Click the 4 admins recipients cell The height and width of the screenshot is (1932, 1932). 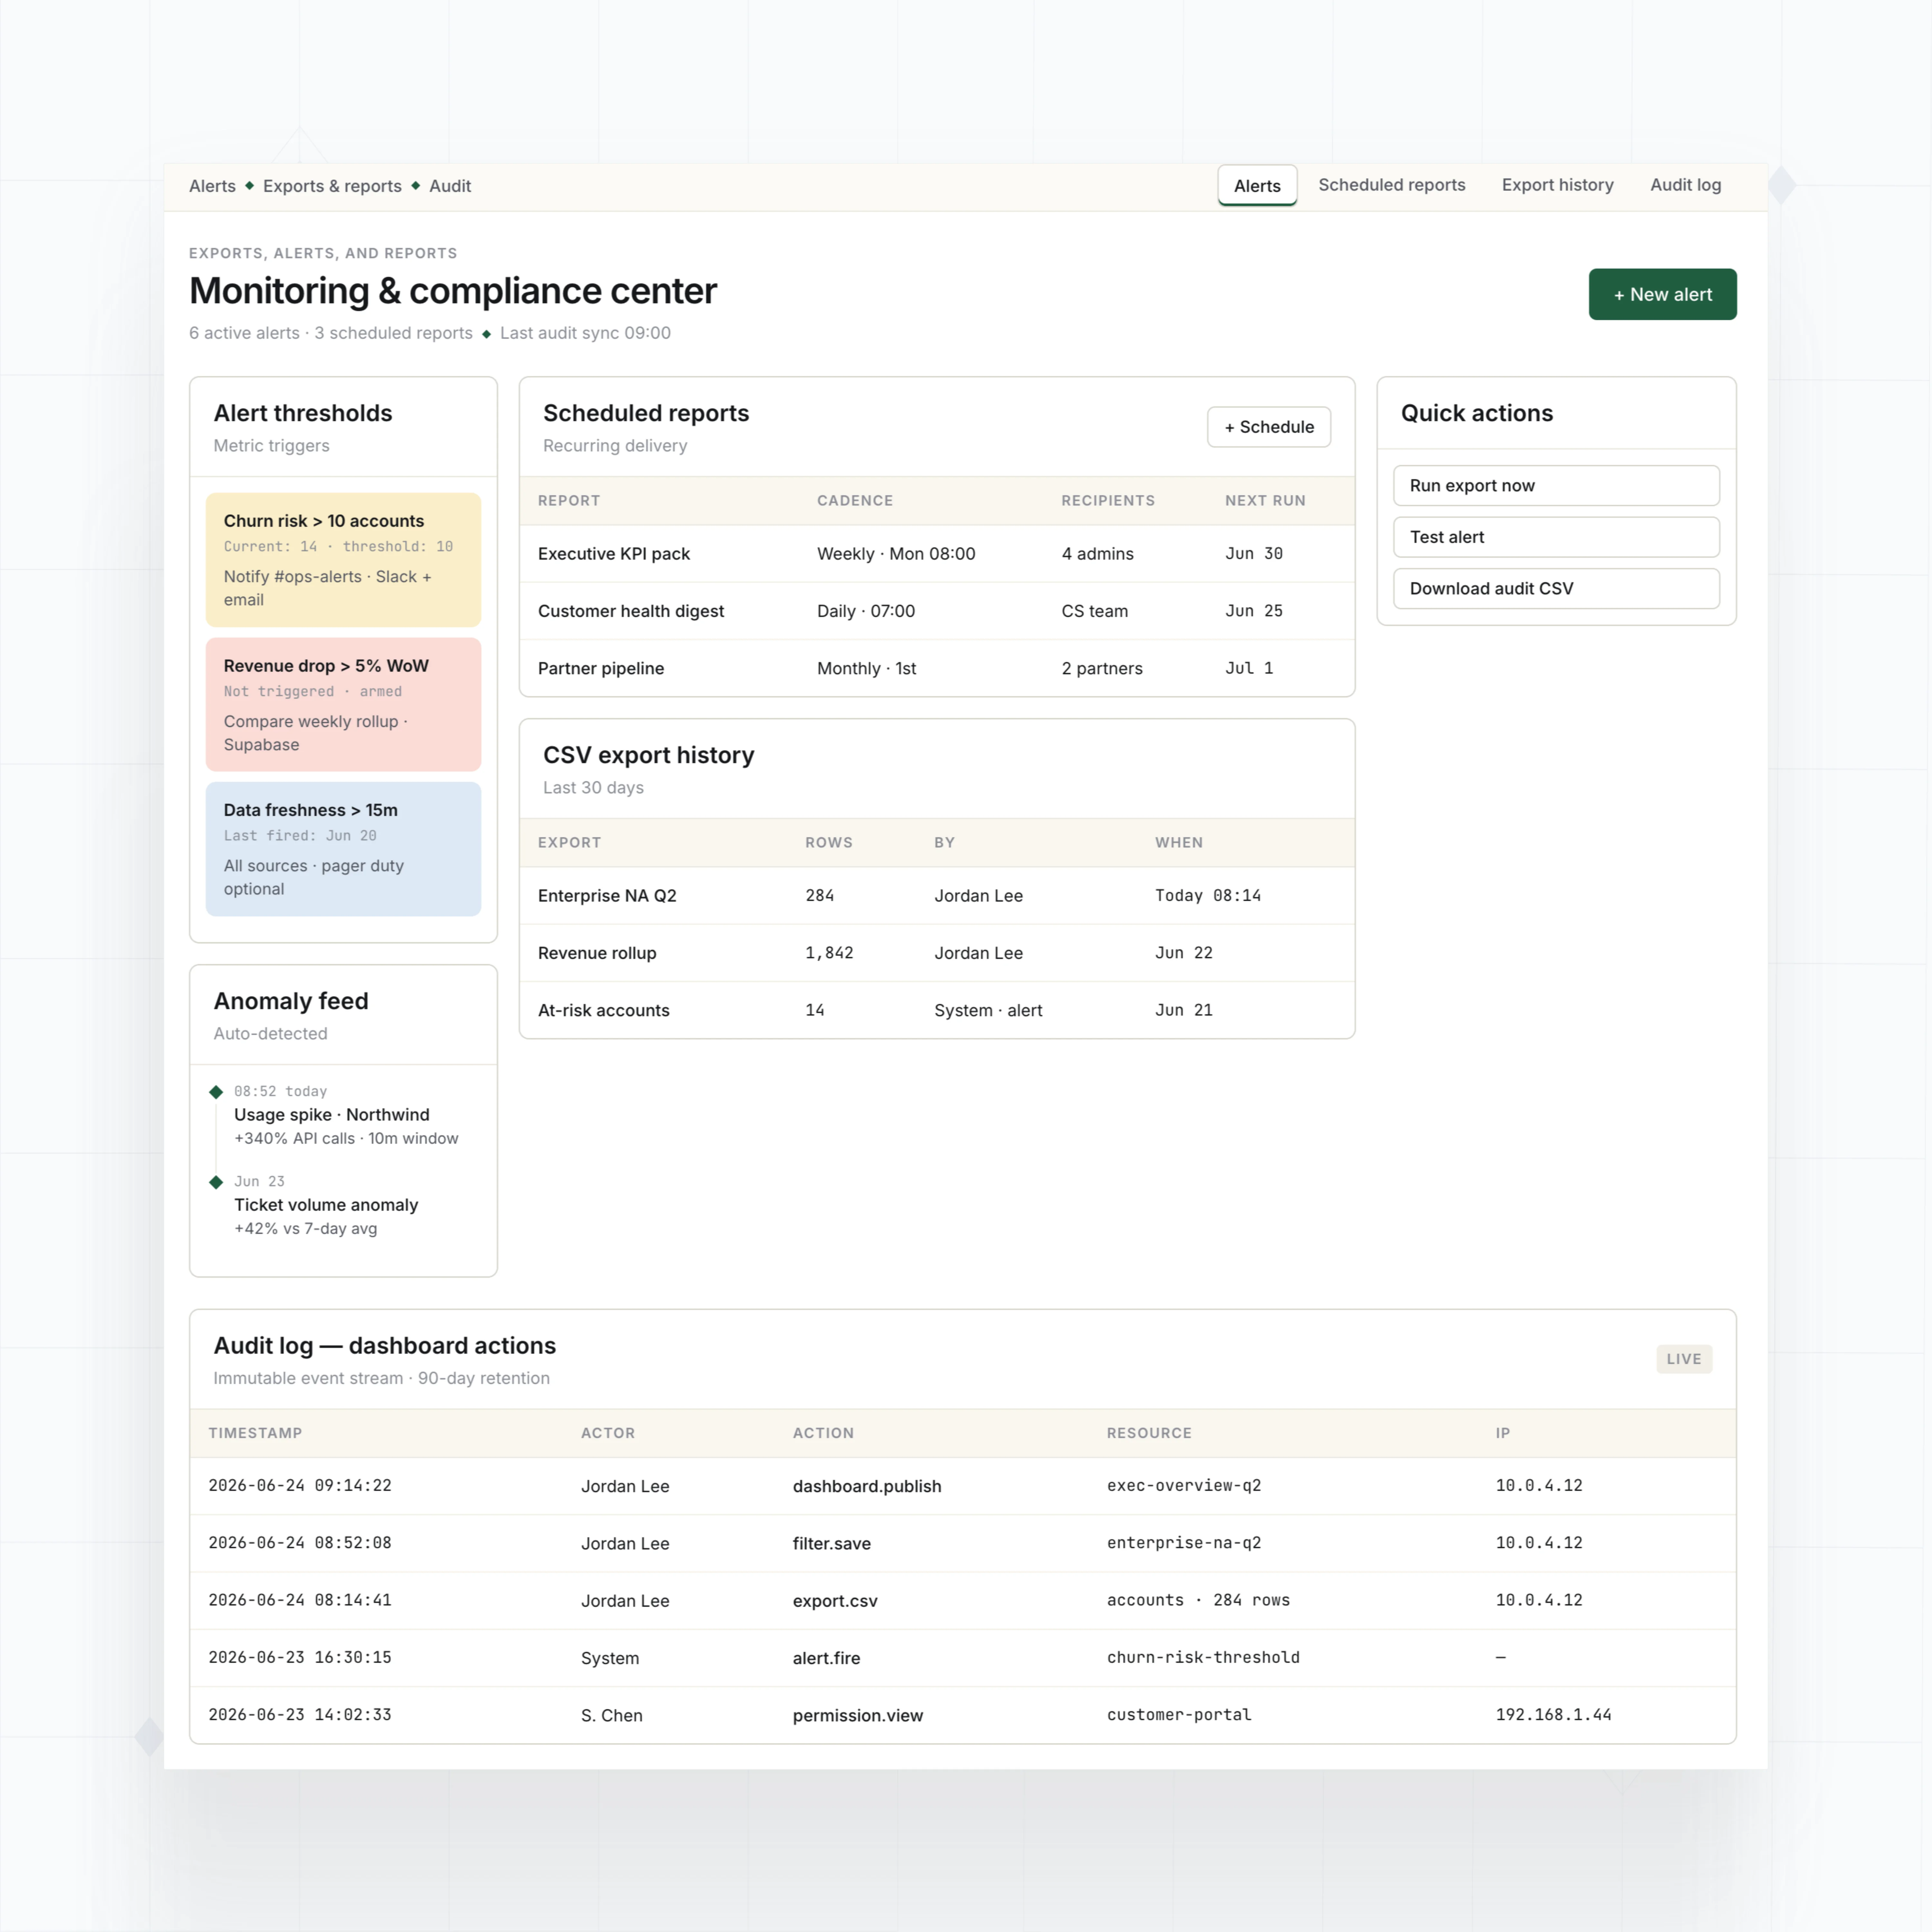pyautogui.click(x=1098, y=554)
